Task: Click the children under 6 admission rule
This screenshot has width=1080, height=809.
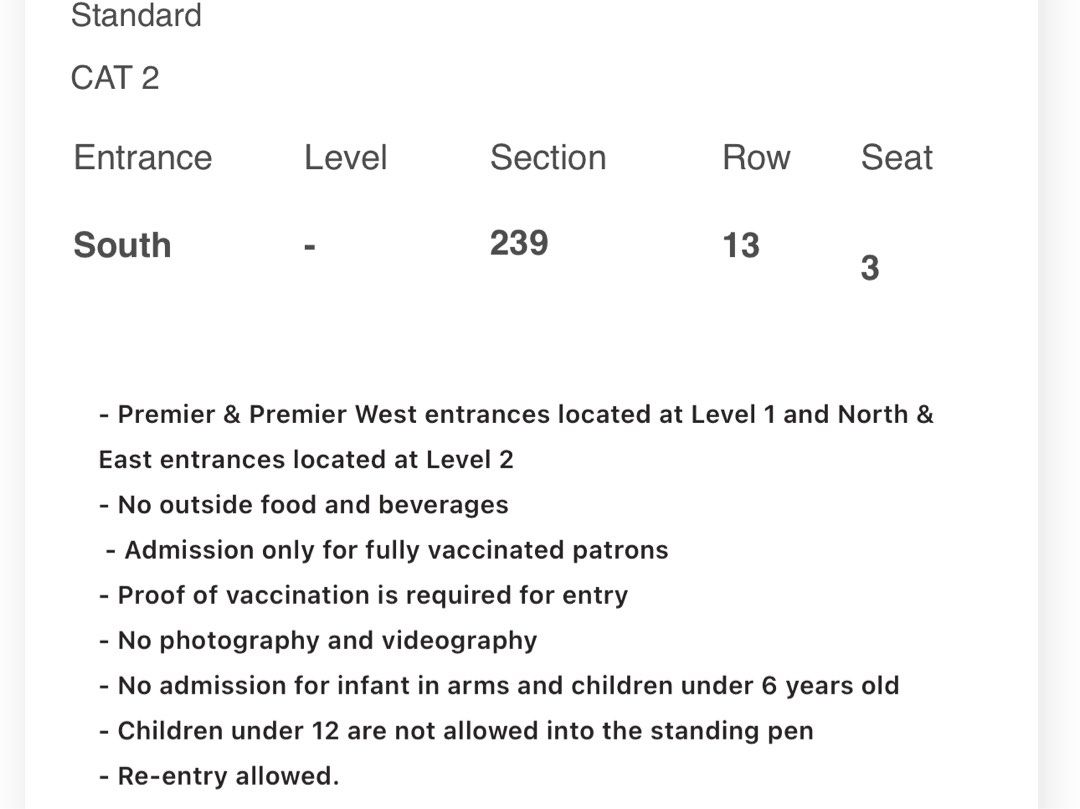Action: tap(499, 686)
